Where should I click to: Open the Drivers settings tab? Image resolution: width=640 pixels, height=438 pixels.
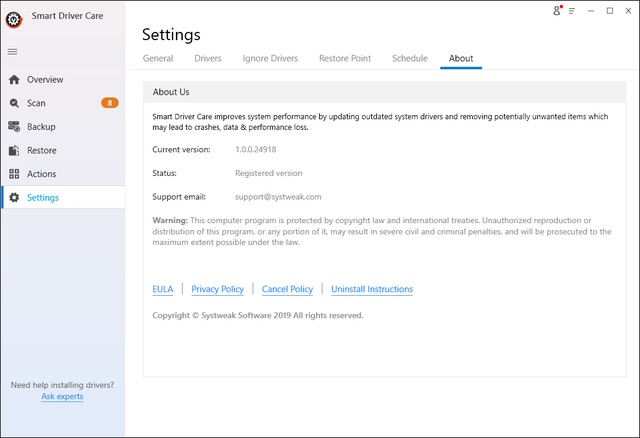[208, 58]
